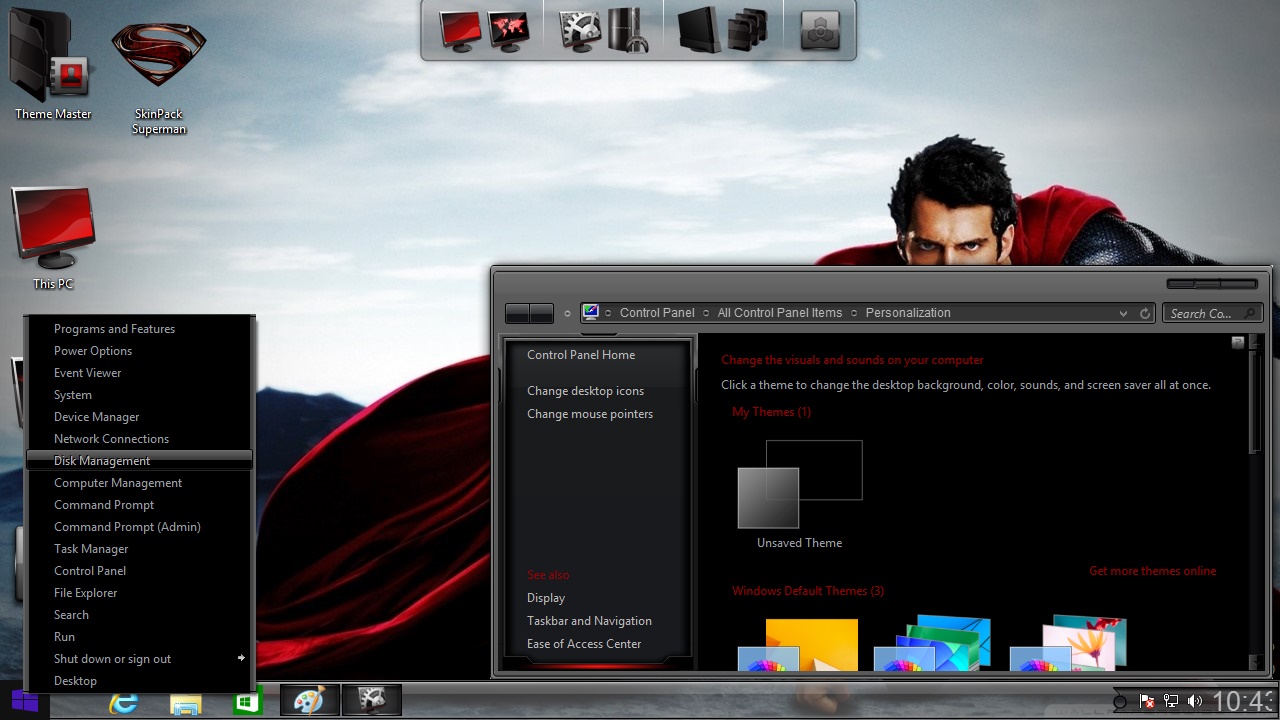Expand the Control Panel breadcrumb separator arrow
This screenshot has width=1280, height=720.
[706, 313]
